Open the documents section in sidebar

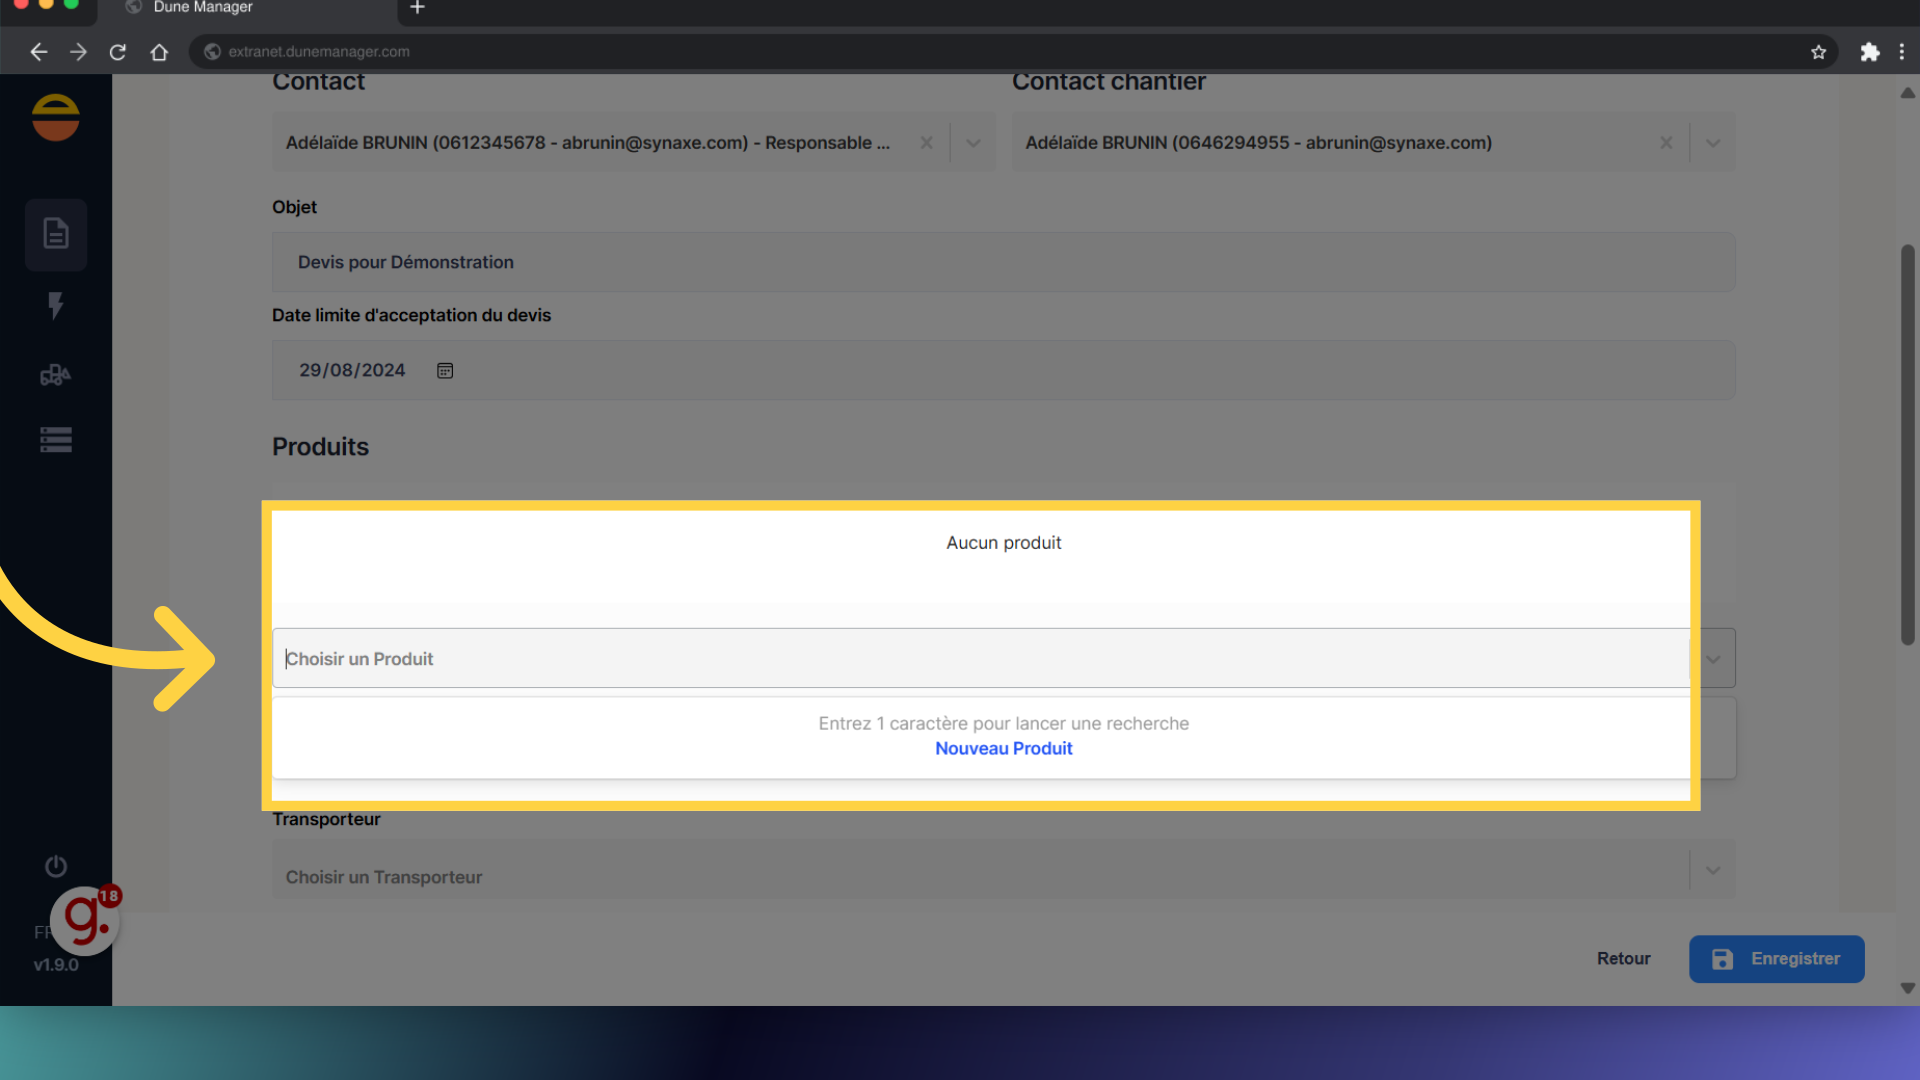(56, 234)
